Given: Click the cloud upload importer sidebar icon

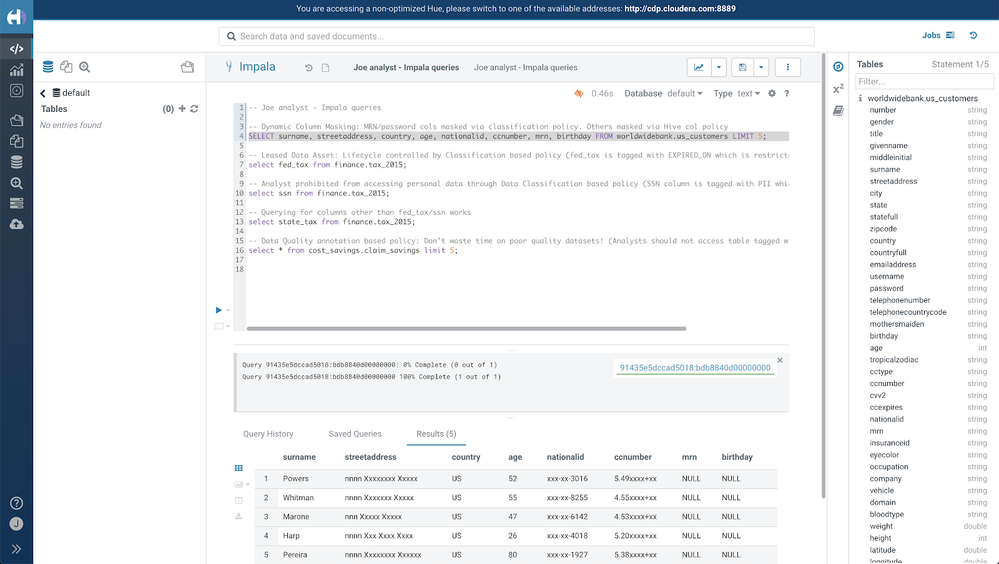Looking at the screenshot, I should (x=16, y=225).
